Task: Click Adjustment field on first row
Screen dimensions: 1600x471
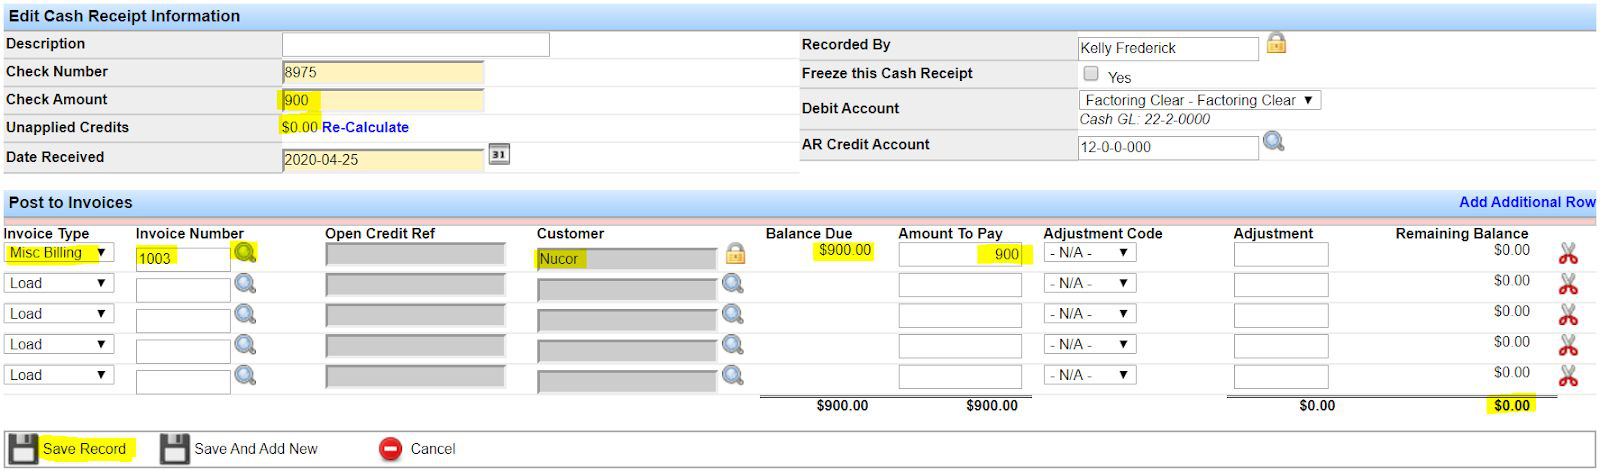Action: click(1281, 254)
